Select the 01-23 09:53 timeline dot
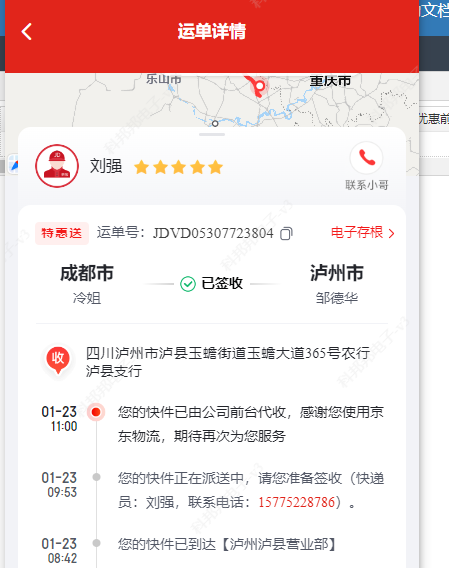Screen dimensions: 449x568 (x=96, y=477)
